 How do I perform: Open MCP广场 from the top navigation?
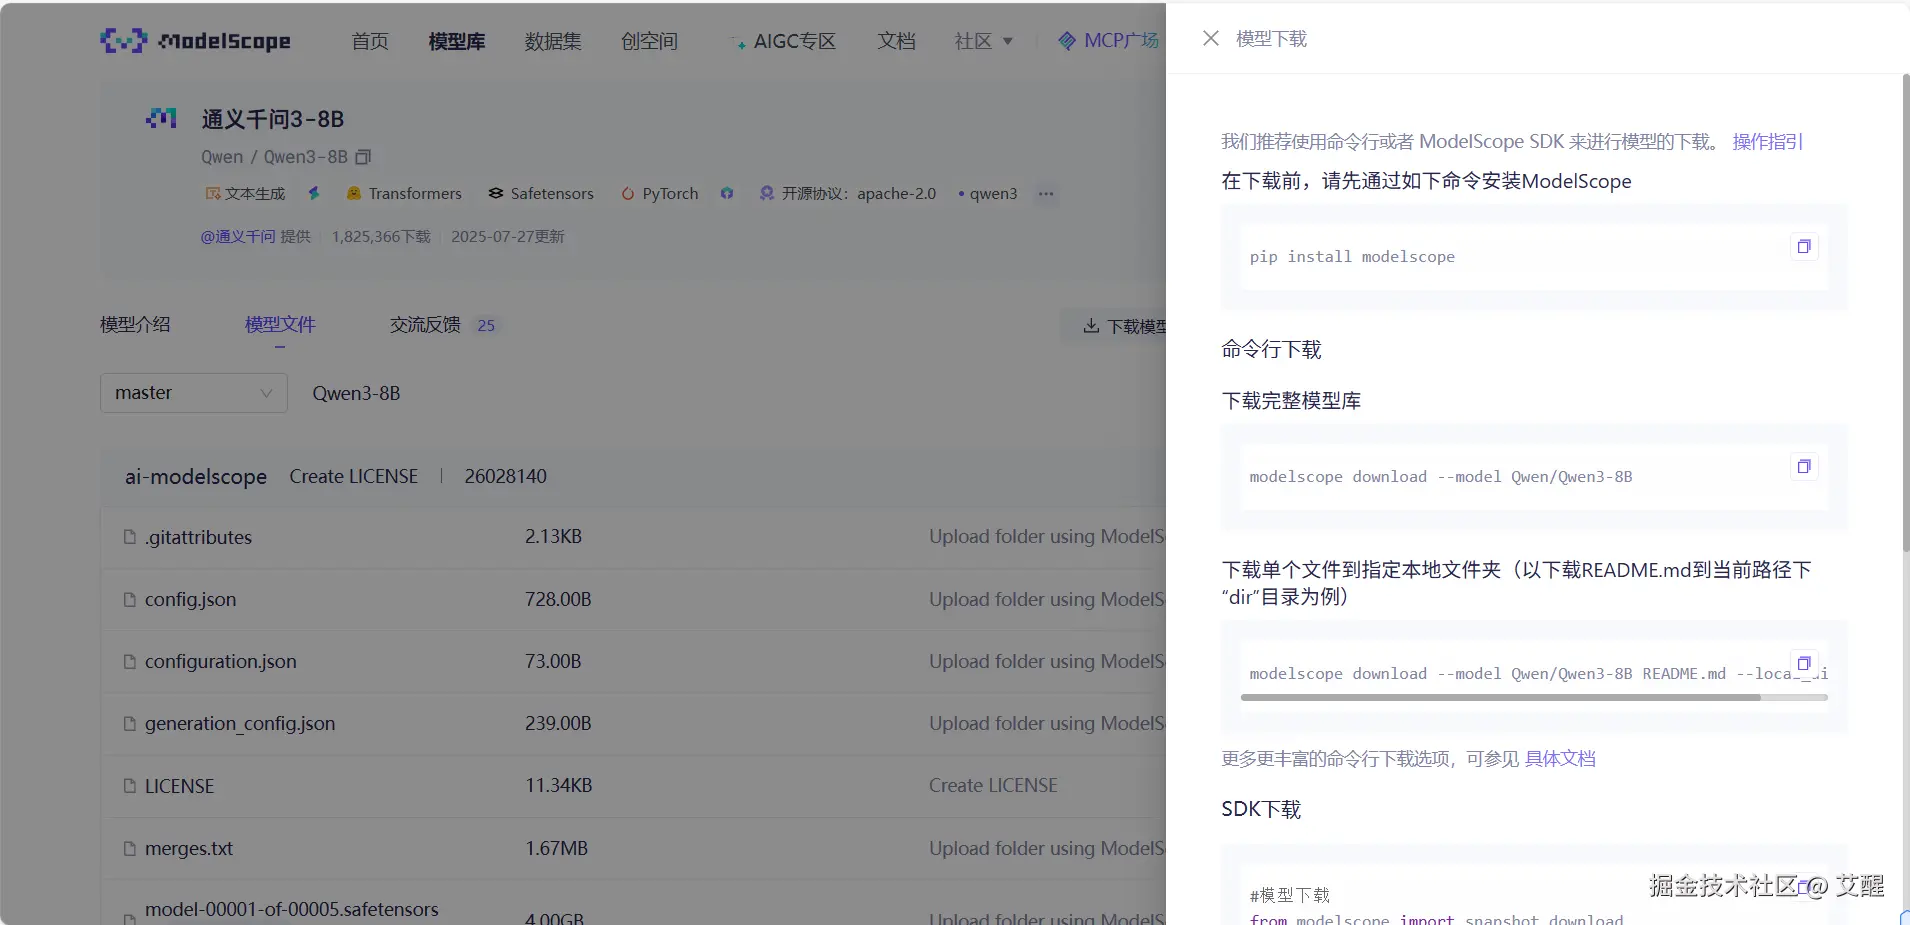point(1110,41)
